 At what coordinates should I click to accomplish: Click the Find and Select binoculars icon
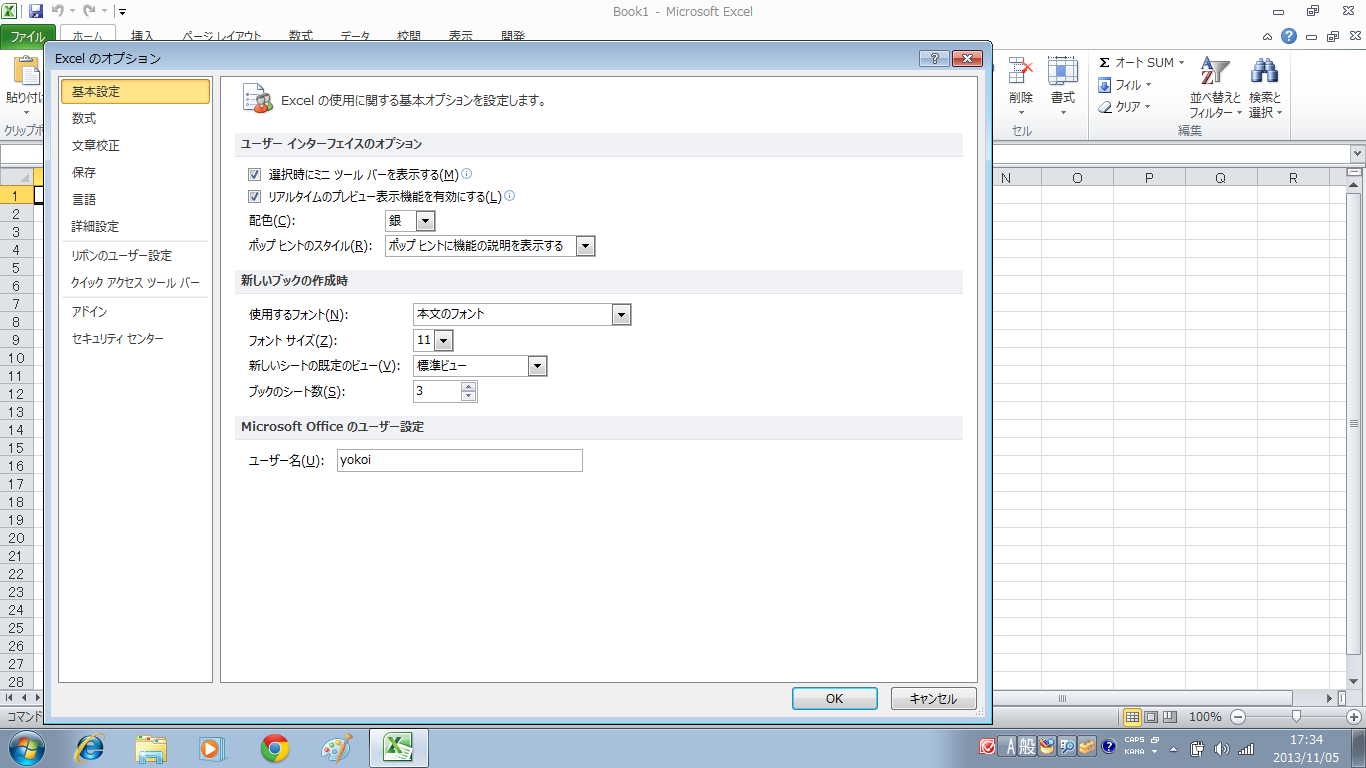1264,72
